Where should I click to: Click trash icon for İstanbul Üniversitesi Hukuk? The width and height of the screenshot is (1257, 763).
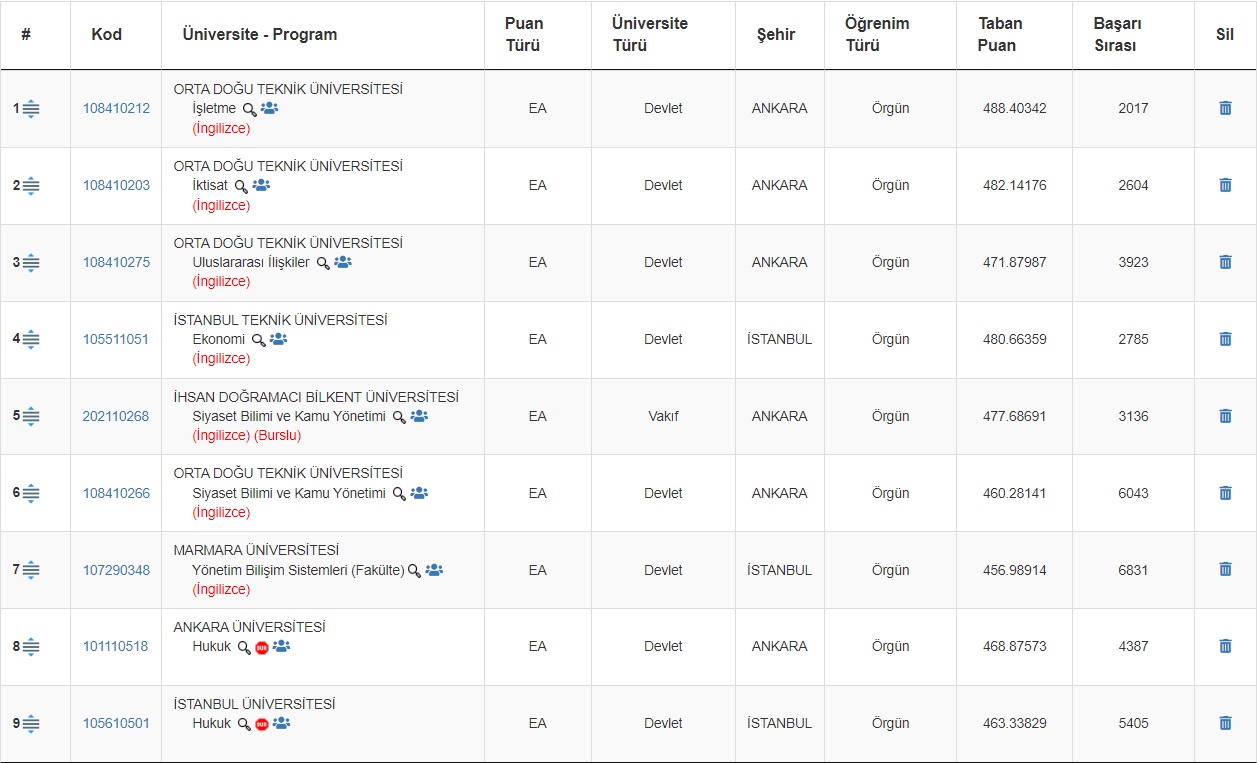1225,723
